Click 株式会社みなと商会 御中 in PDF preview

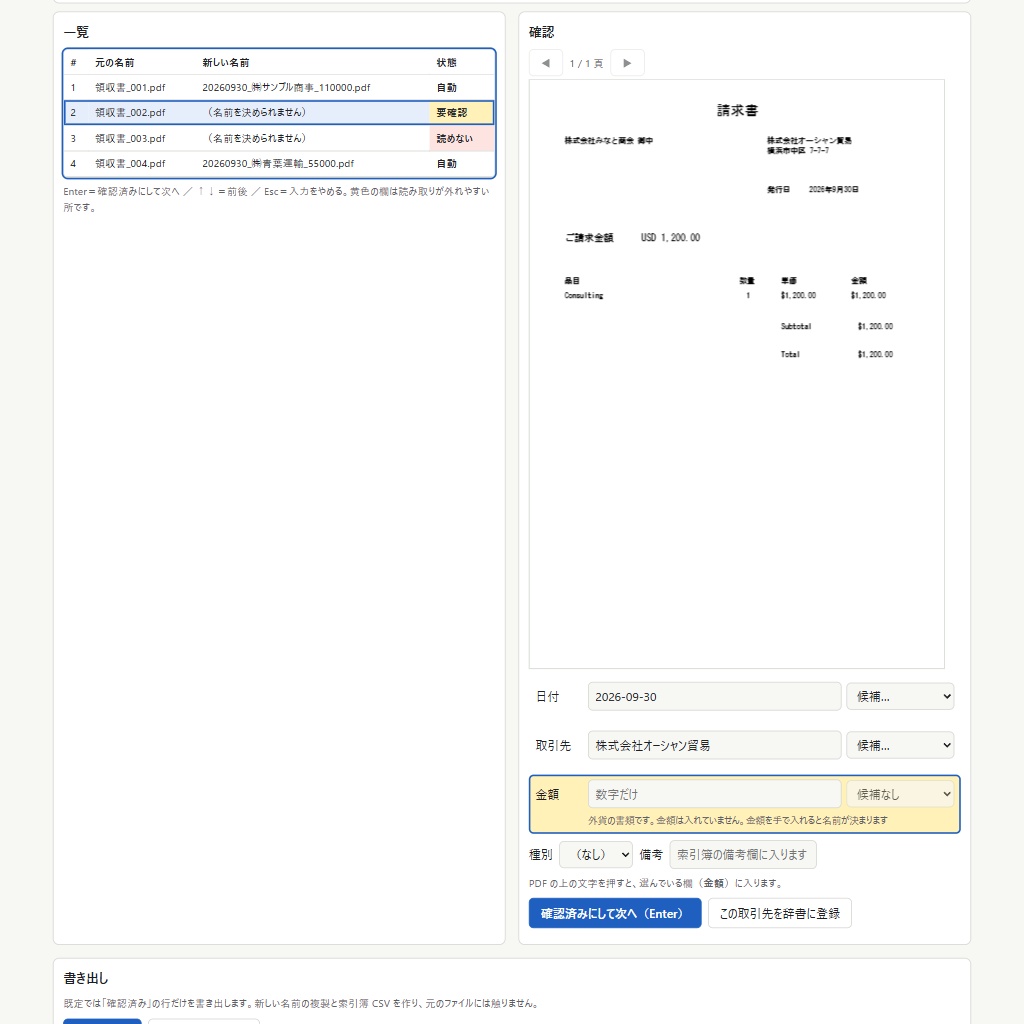tap(609, 140)
